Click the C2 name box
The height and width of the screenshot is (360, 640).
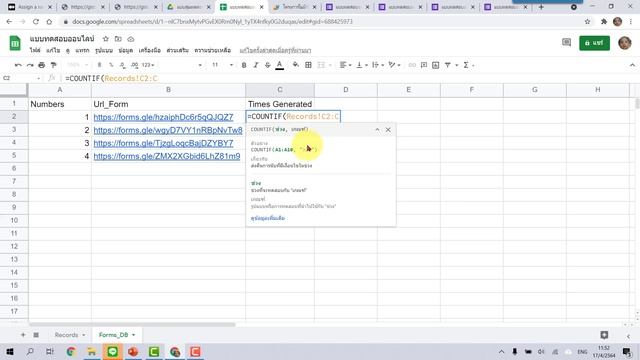[x=20, y=78]
